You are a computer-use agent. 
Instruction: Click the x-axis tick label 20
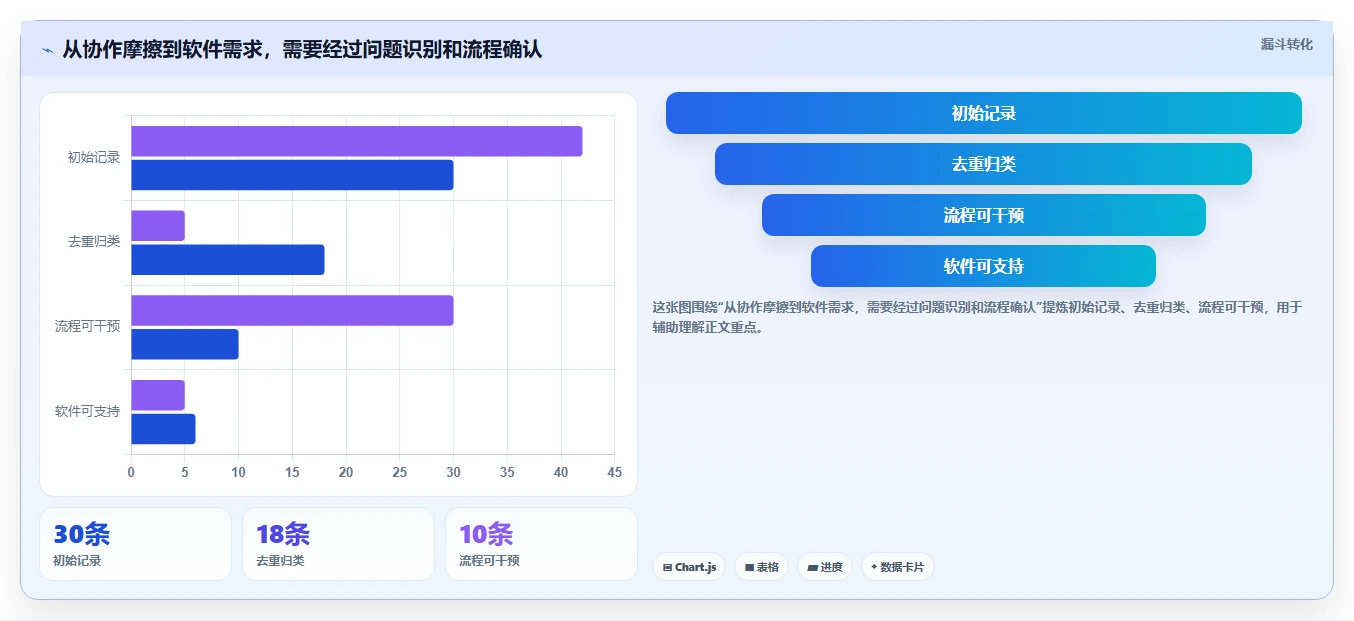click(x=346, y=472)
